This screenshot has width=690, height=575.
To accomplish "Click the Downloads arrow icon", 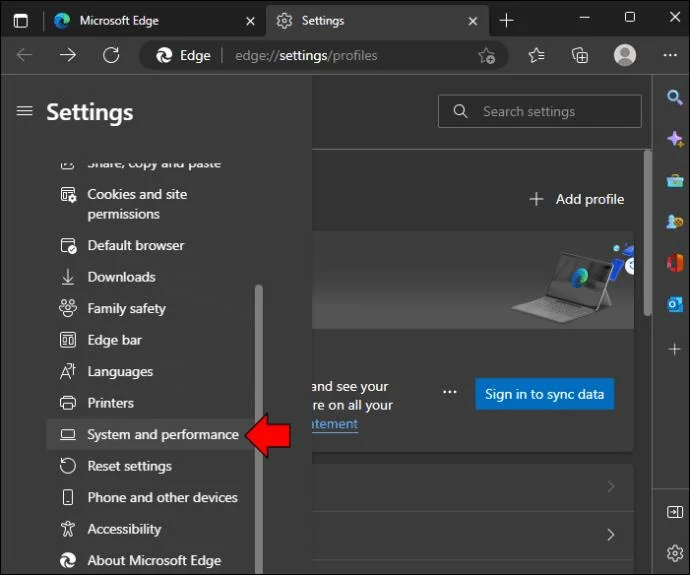I will pyautogui.click(x=68, y=277).
